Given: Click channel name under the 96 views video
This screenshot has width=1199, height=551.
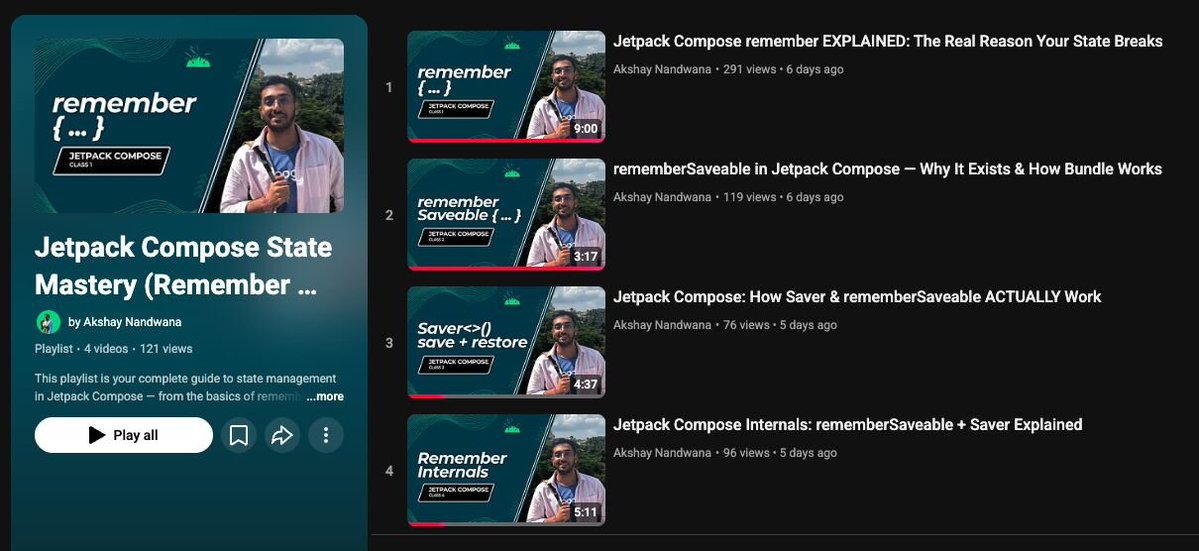Looking at the screenshot, I should [x=662, y=452].
